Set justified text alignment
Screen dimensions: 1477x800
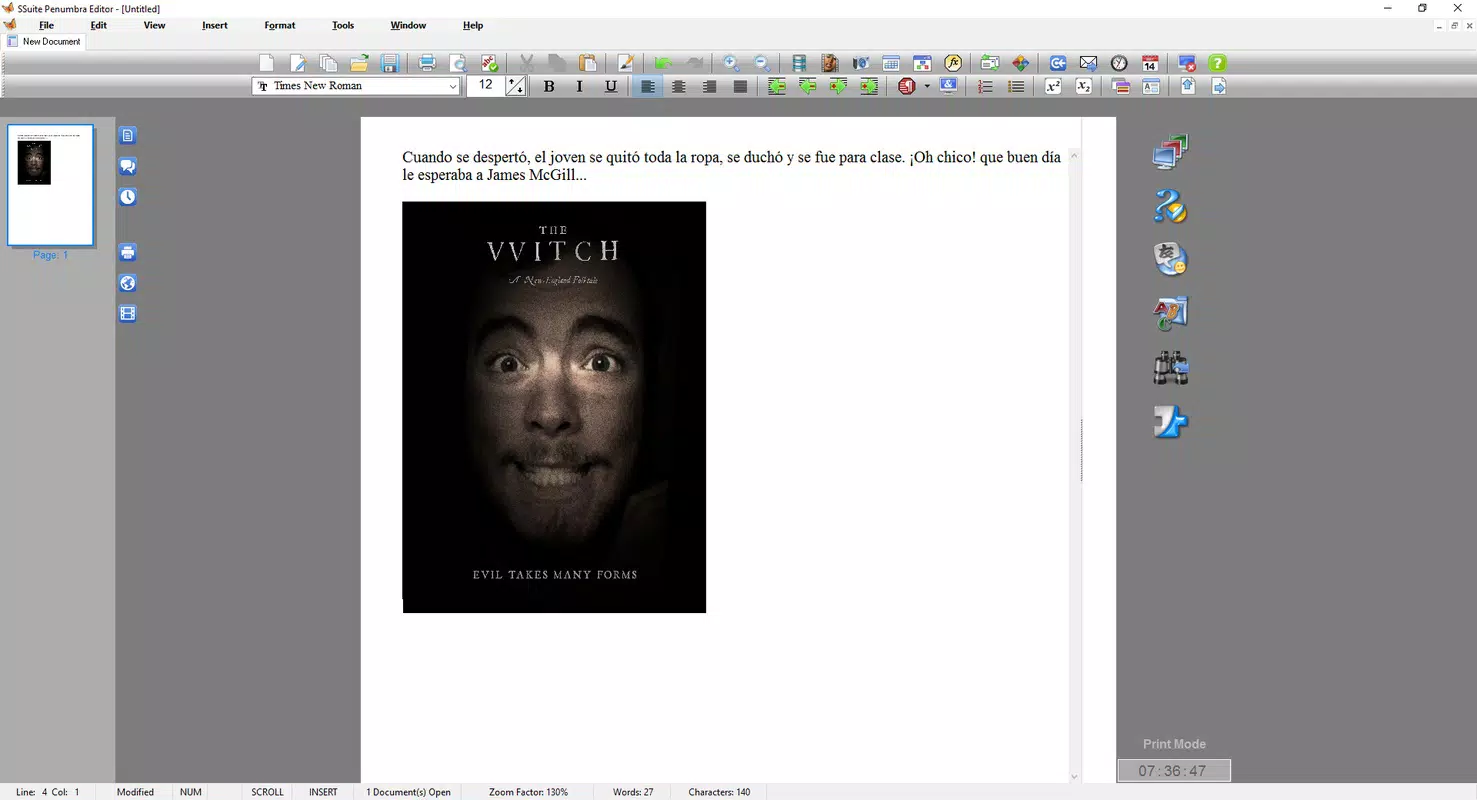(740, 87)
